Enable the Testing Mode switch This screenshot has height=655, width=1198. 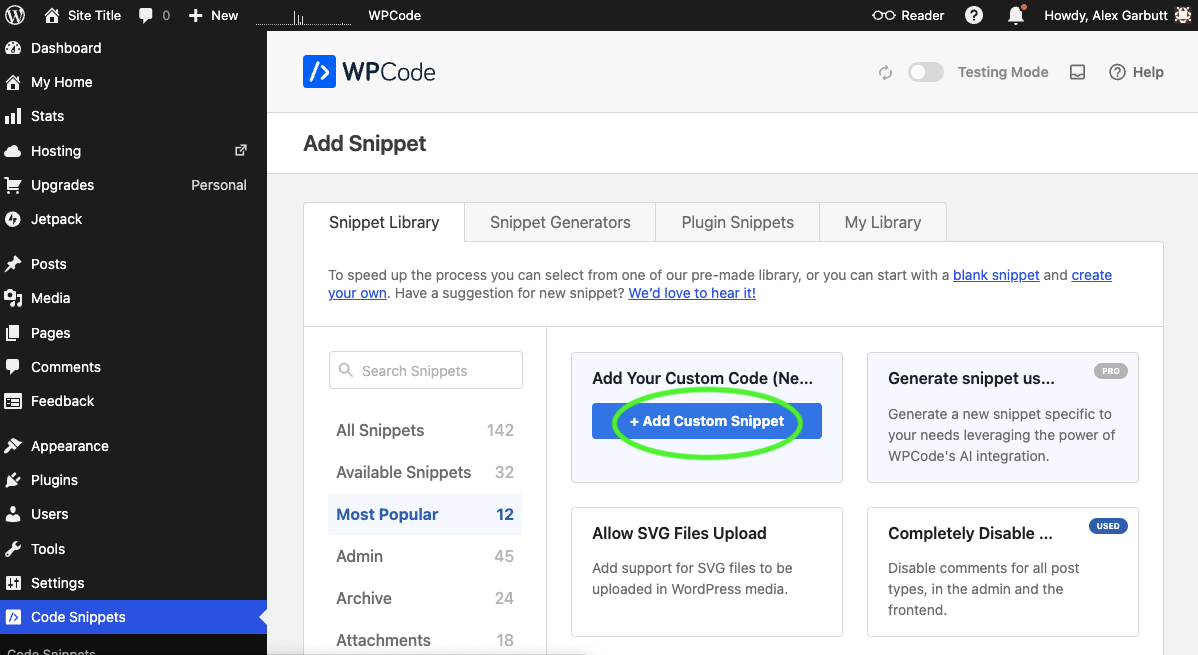pyautogui.click(x=925, y=72)
